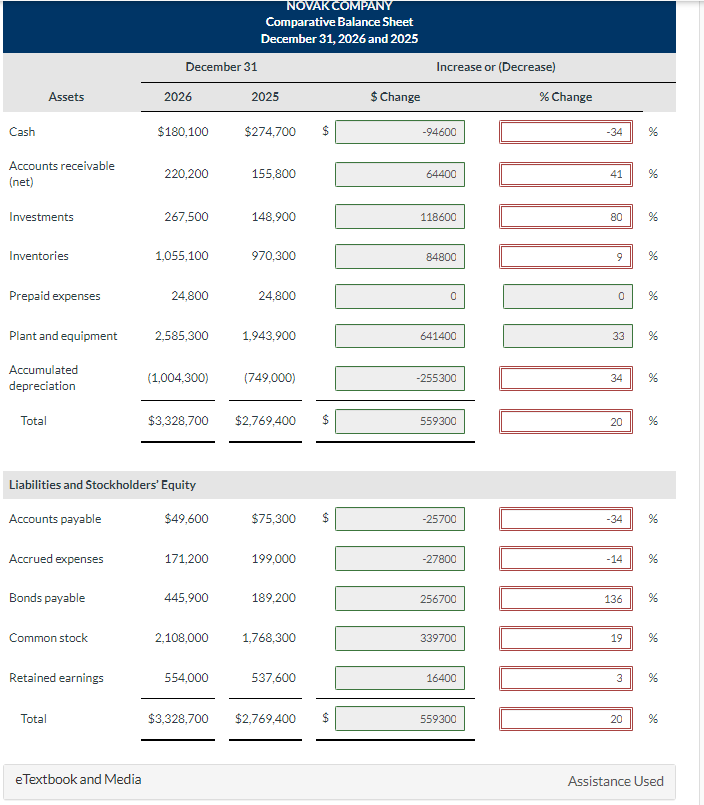Click the $ Change column header
The height and width of the screenshot is (805, 704).
click(395, 97)
